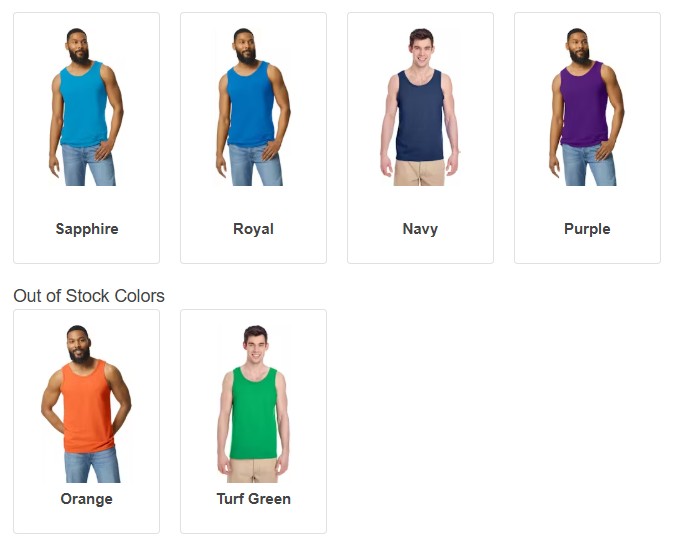Click the Purple color name
This screenshot has height=552, width=692.
(x=587, y=229)
